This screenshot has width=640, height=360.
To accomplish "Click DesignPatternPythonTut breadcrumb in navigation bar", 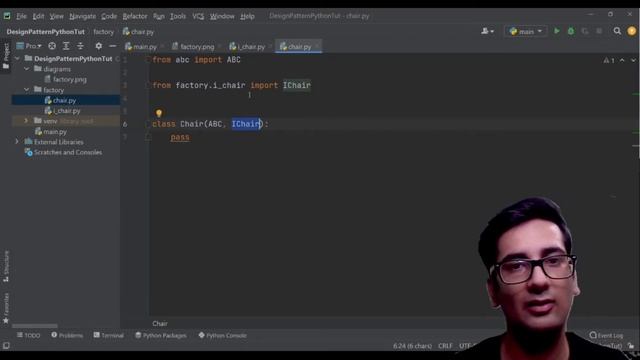I will coord(46,32).
